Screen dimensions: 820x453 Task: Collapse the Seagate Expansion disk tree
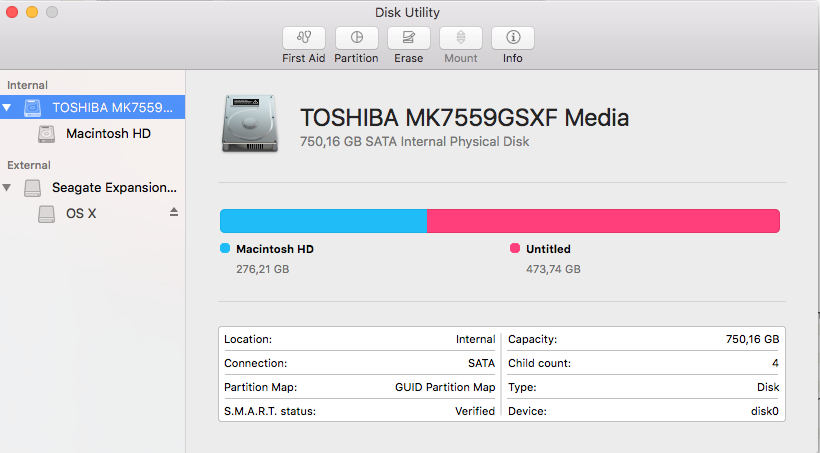pos(8,187)
